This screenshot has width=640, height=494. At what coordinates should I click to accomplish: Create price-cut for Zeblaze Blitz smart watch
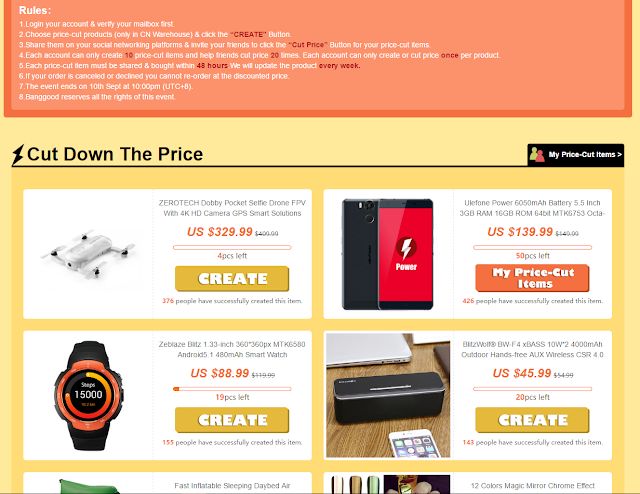(232, 420)
